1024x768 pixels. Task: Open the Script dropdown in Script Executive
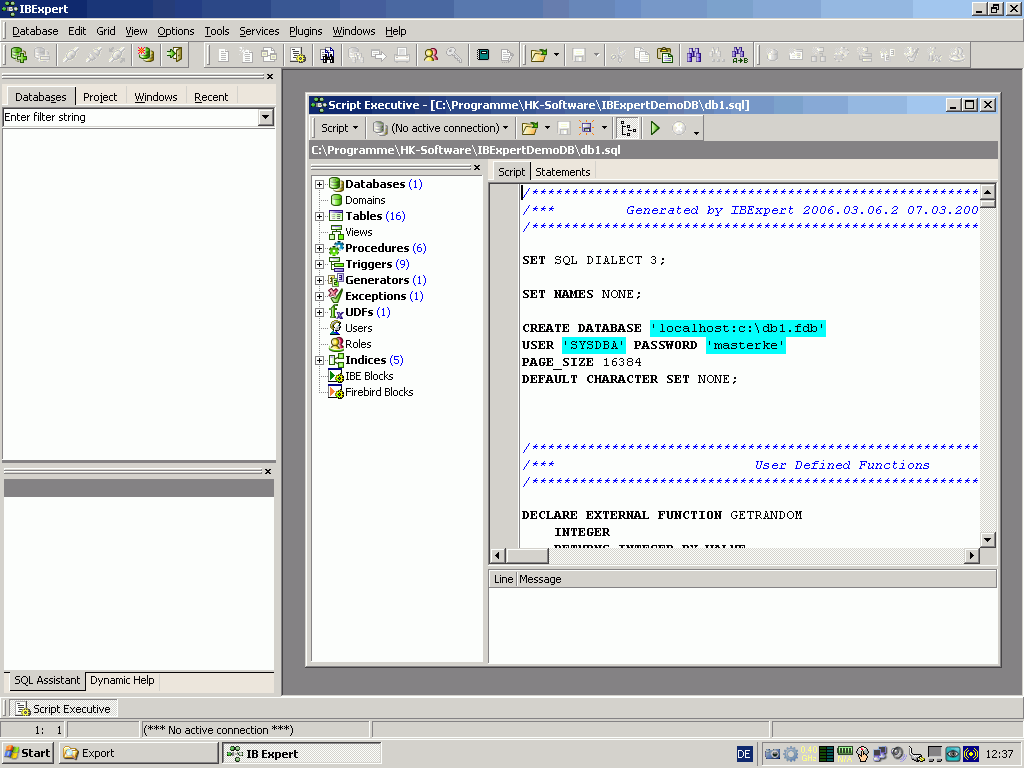(340, 128)
